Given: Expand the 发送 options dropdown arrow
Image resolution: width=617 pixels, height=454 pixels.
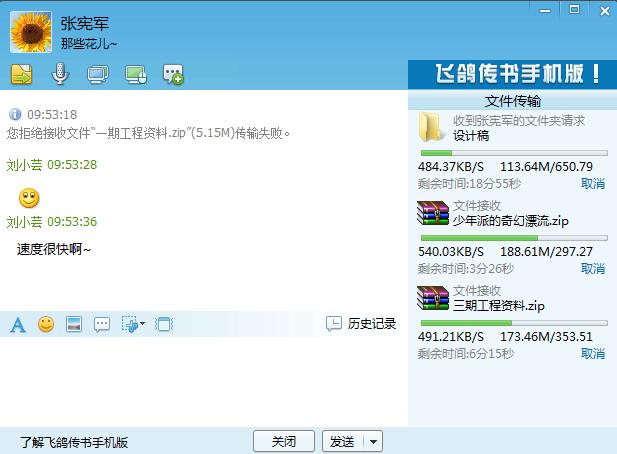Looking at the screenshot, I should point(373,441).
